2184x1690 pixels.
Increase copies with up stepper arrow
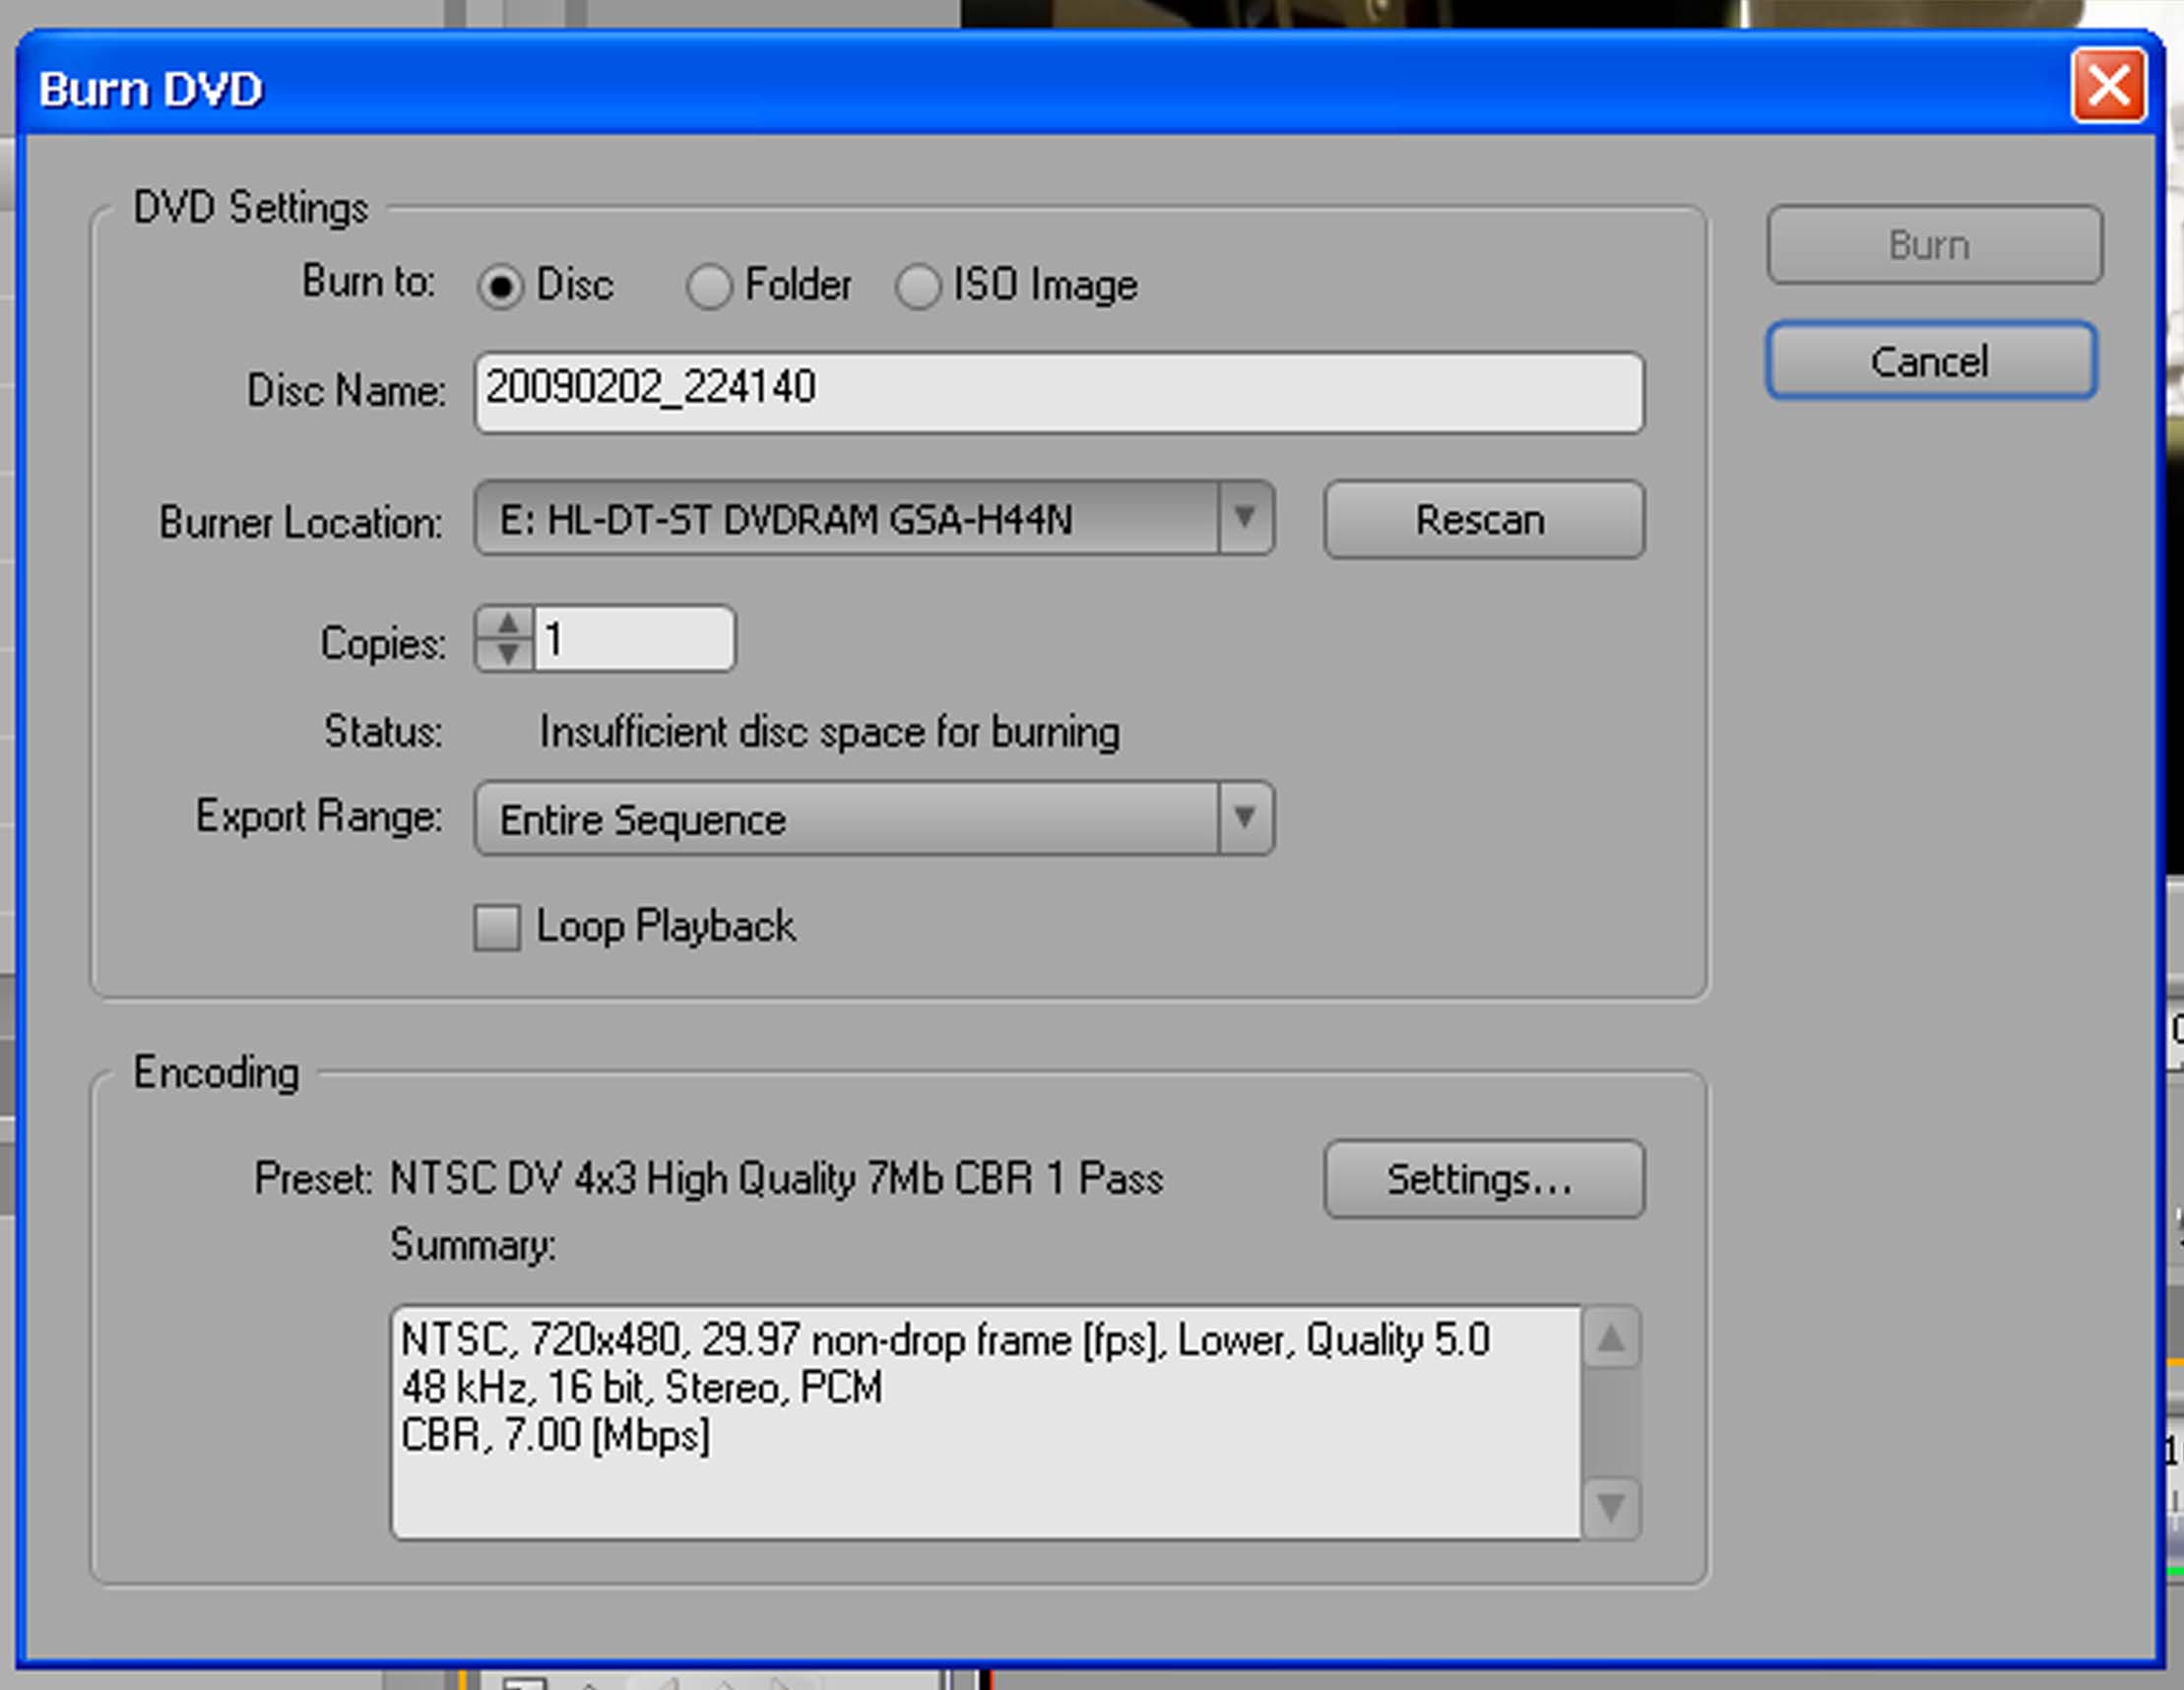click(508, 625)
